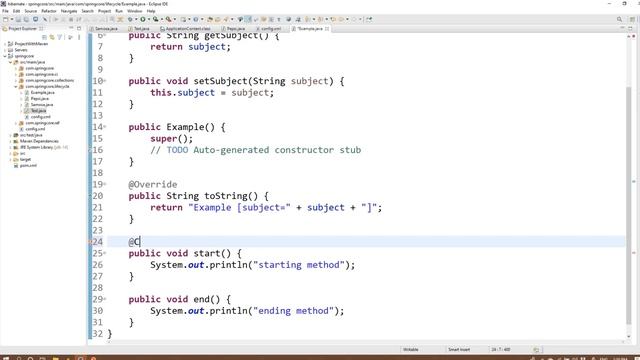Screen dimensions: 640x360
Task: Click the Help menu
Action: point(151,11)
